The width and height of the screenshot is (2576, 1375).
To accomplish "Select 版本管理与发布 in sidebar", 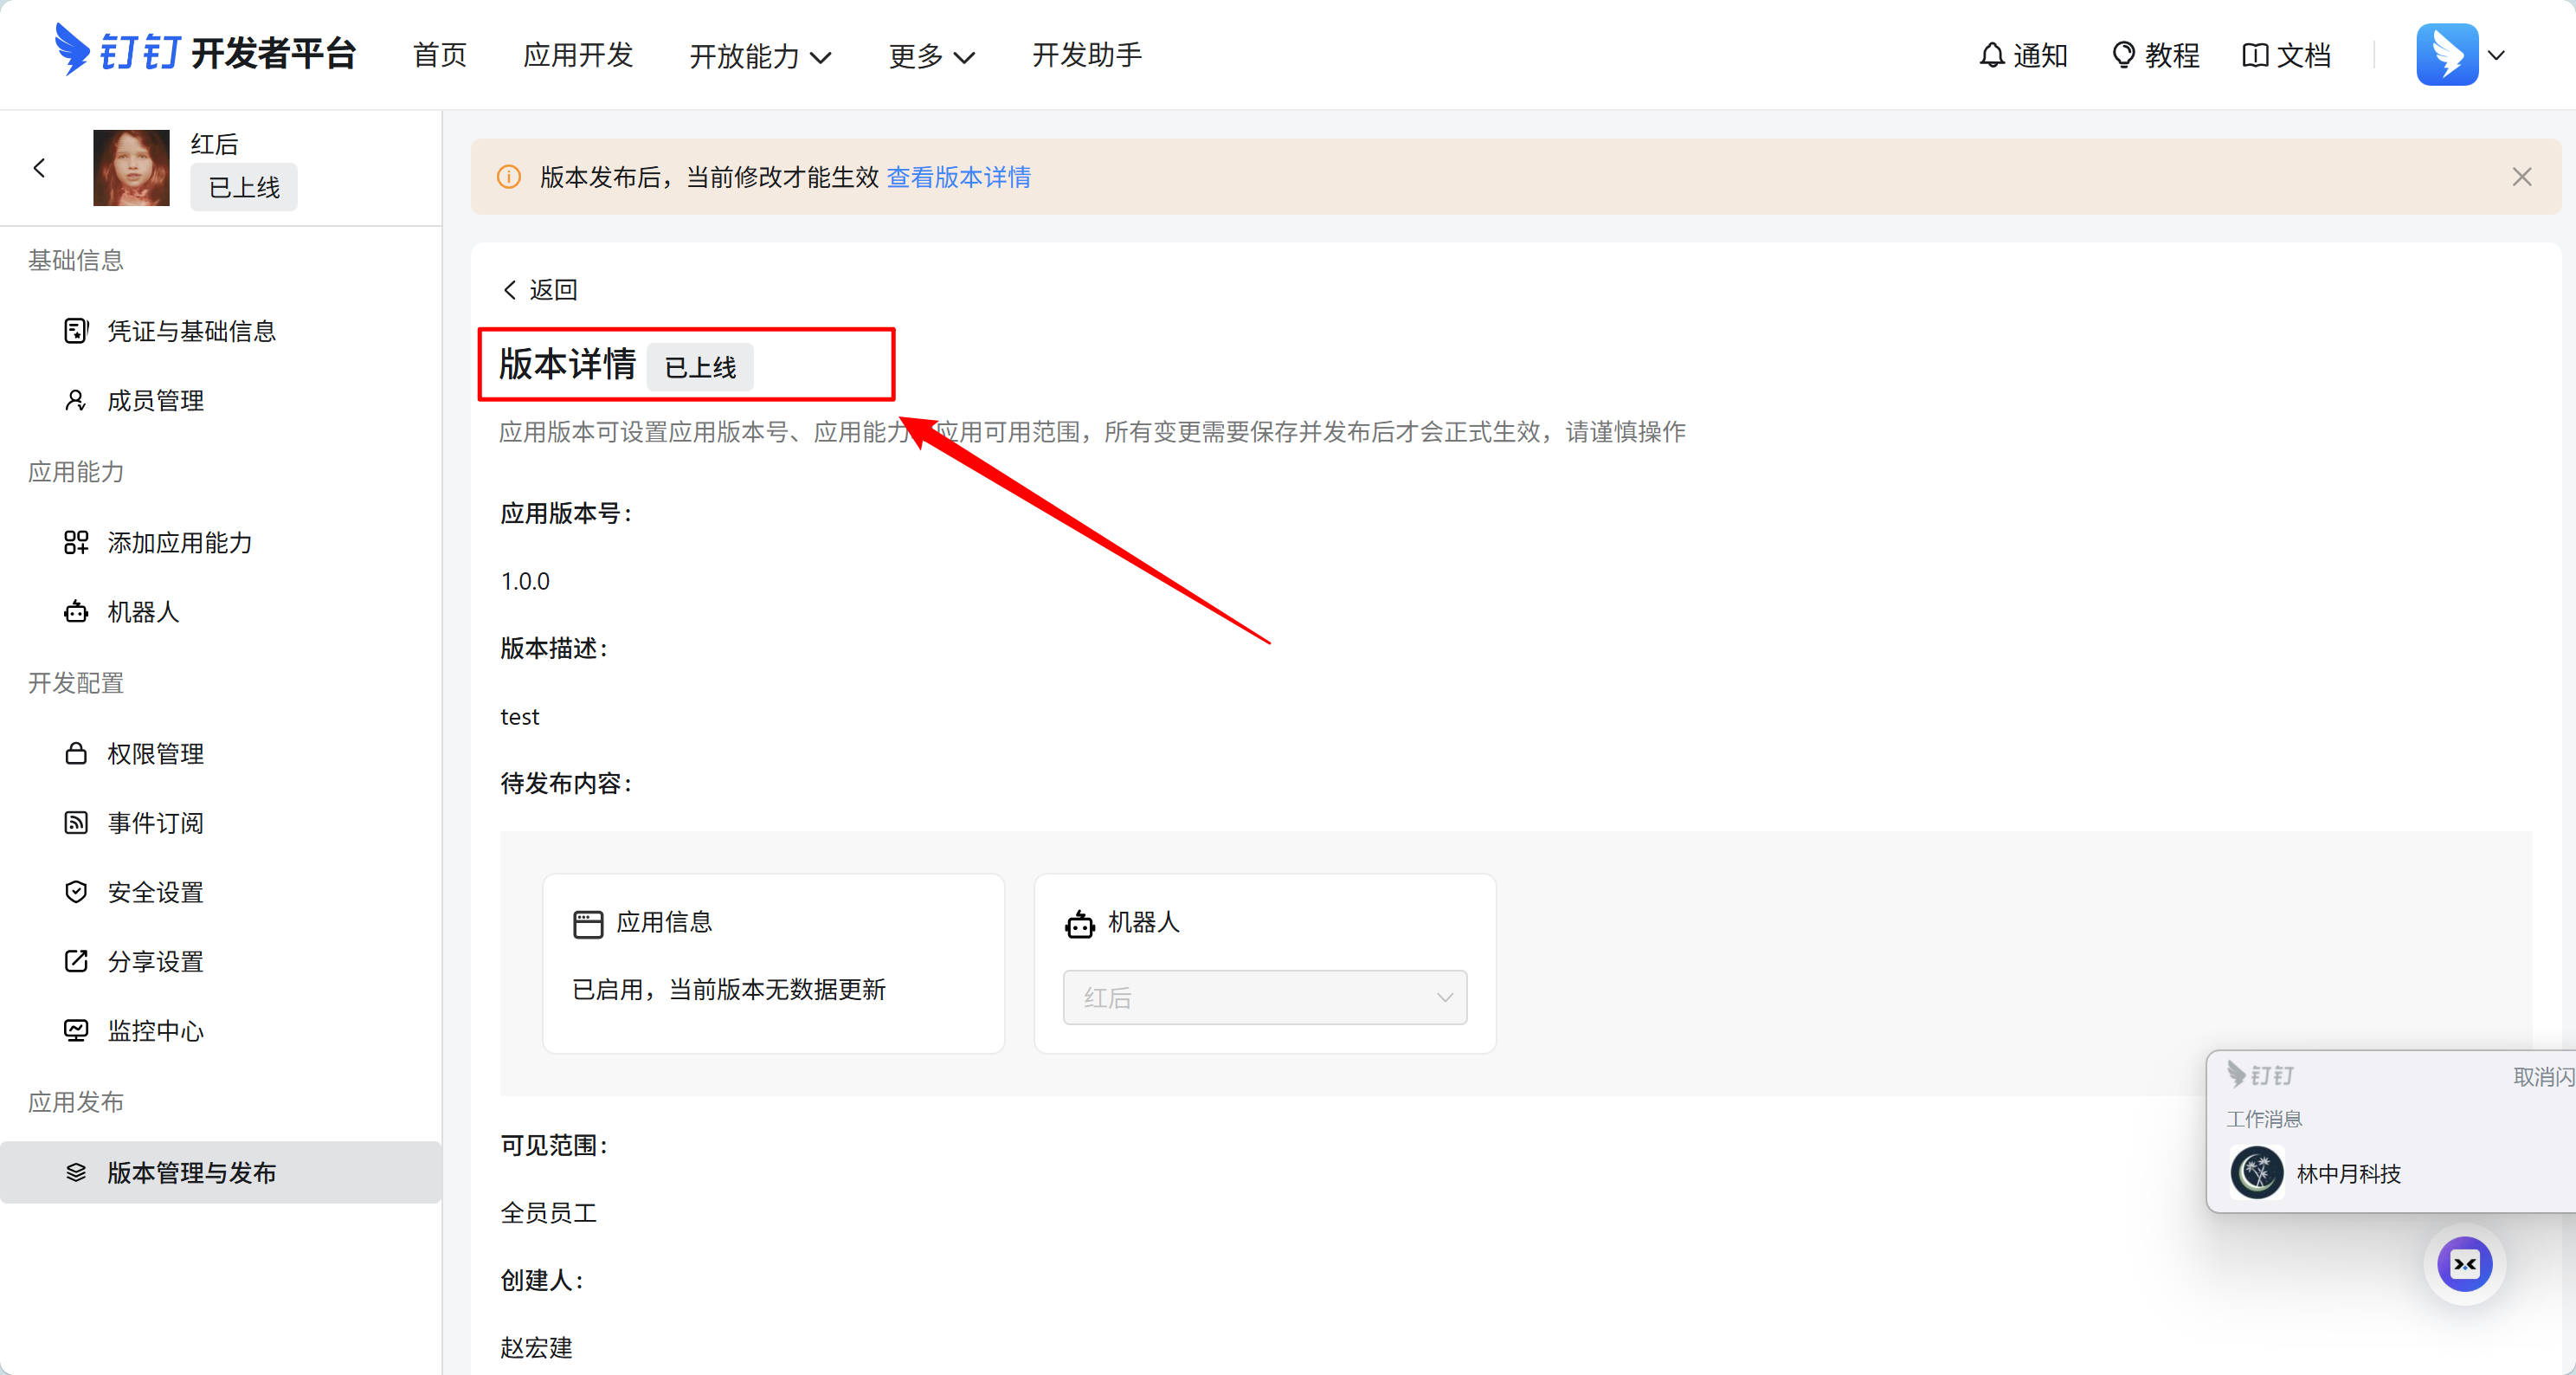I will (191, 1172).
